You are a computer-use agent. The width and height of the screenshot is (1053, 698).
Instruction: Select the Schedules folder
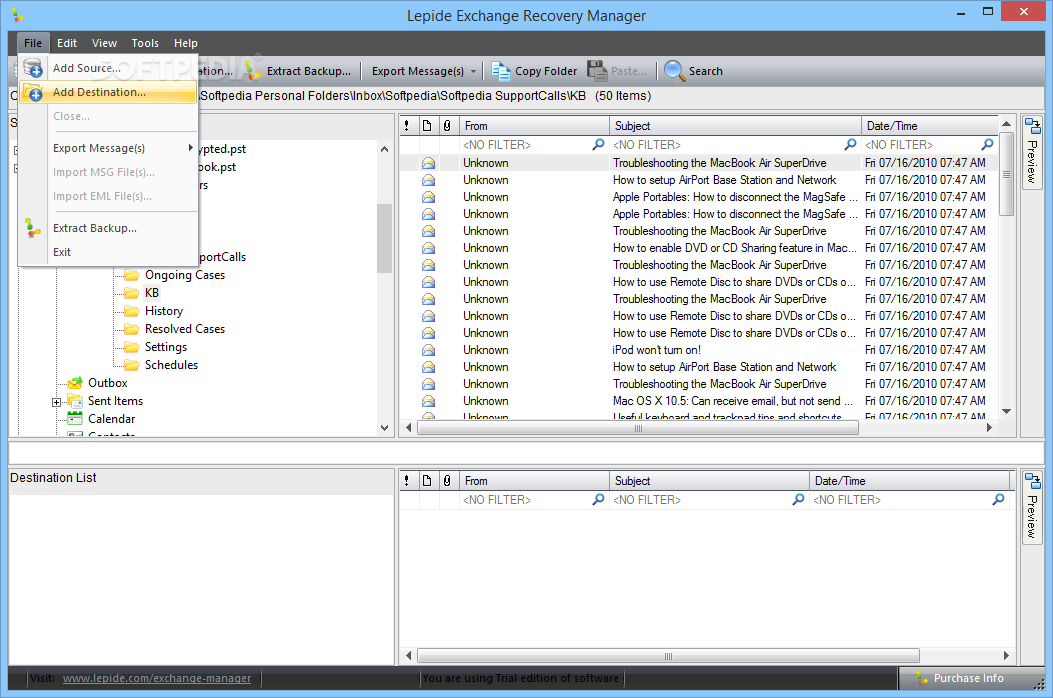coord(171,365)
